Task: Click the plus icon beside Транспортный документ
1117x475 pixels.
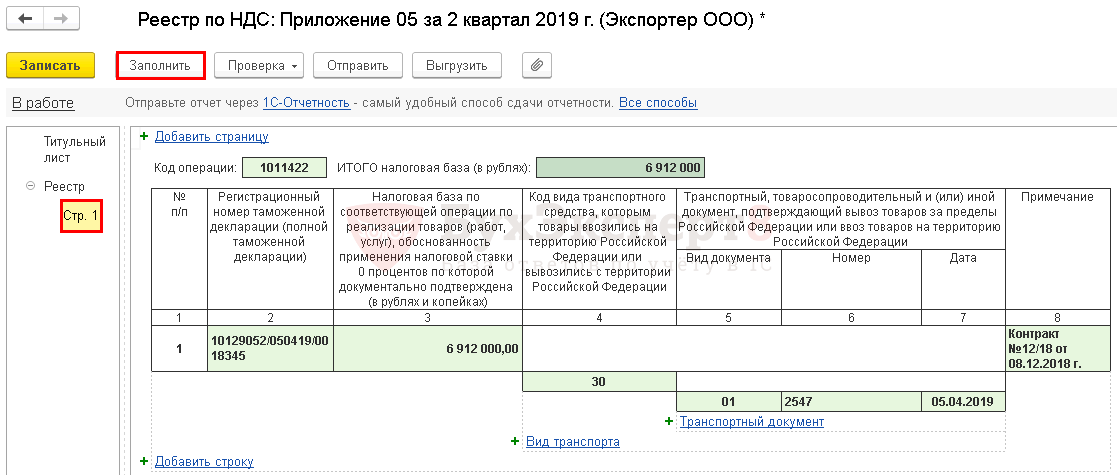Action: pos(669,421)
